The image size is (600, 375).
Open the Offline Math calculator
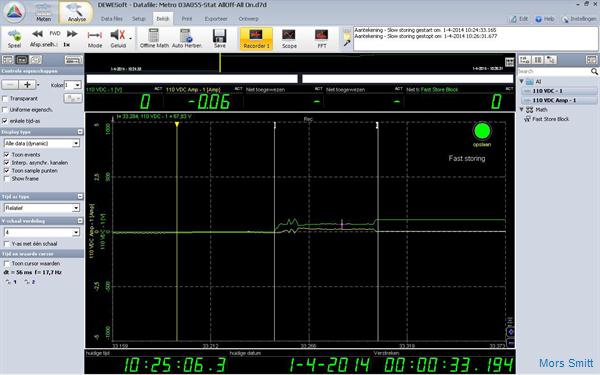pyautogui.click(x=154, y=38)
